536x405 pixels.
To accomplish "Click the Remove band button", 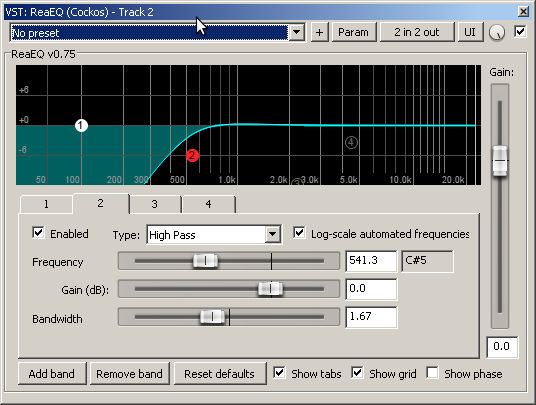I will (129, 374).
